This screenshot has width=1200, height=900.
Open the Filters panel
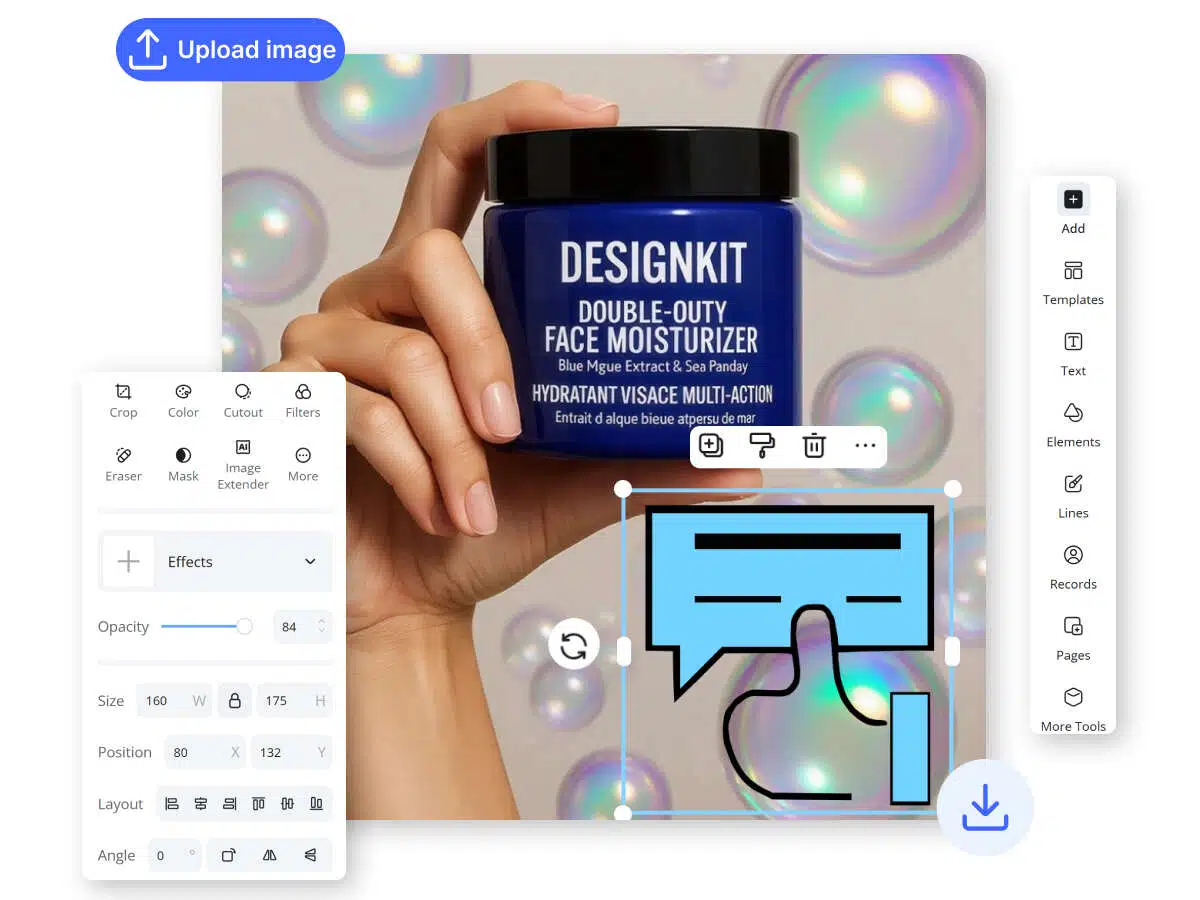point(303,399)
